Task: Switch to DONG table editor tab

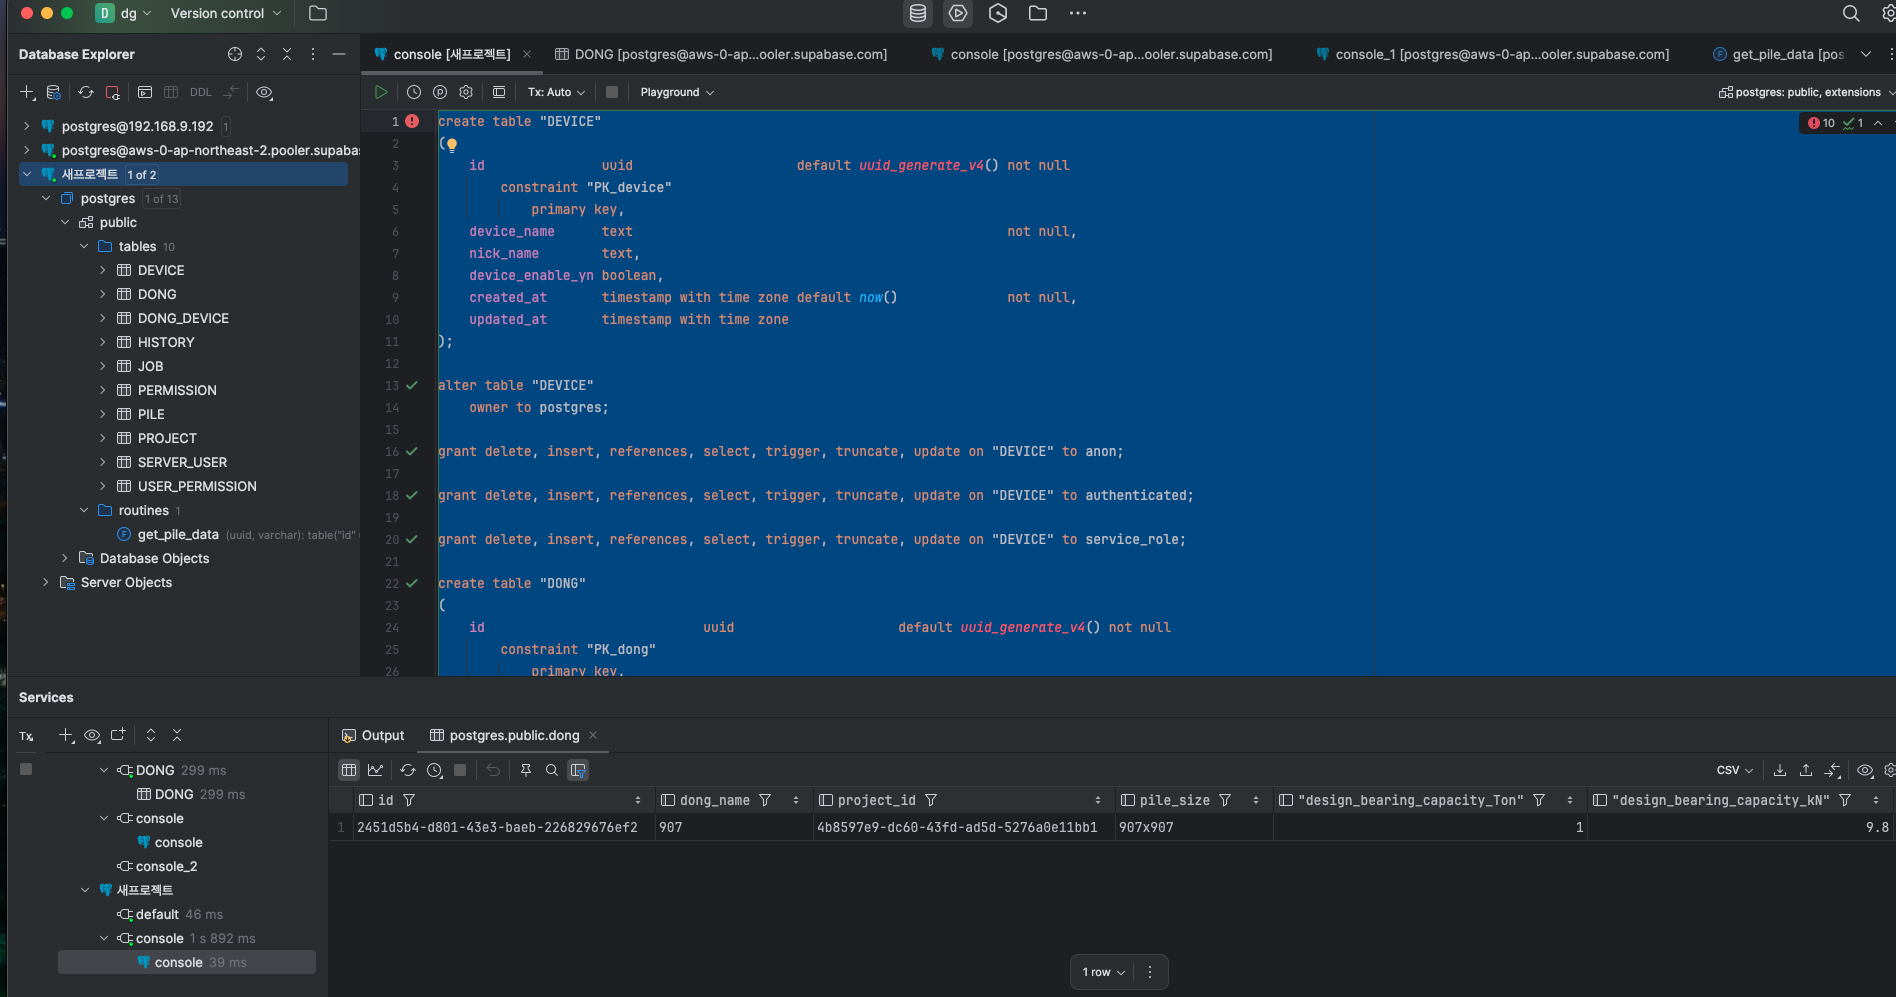Action: point(721,54)
